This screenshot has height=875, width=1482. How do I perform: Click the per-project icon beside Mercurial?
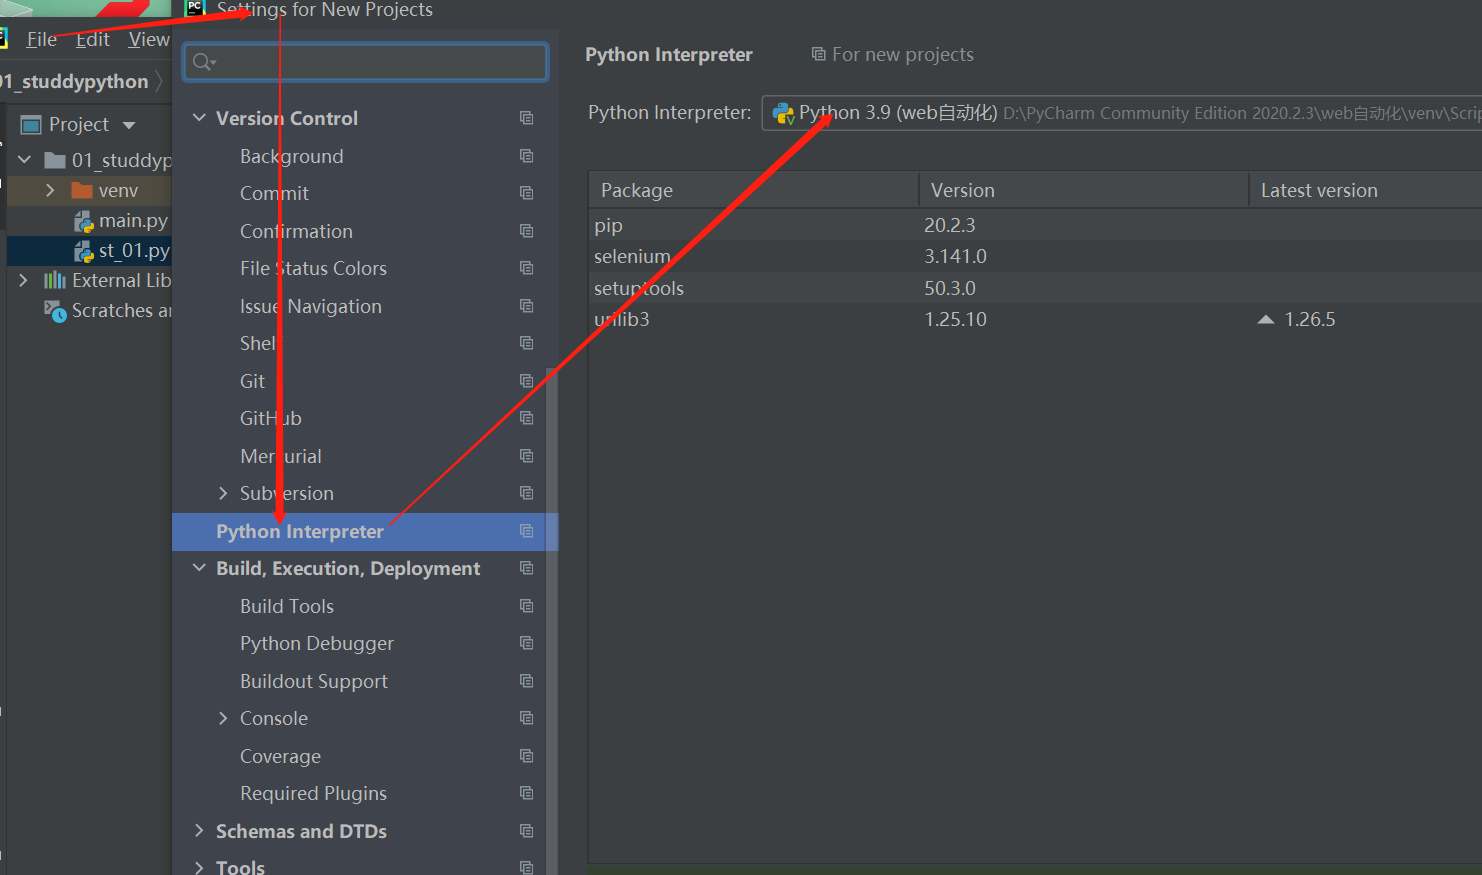tap(526, 456)
